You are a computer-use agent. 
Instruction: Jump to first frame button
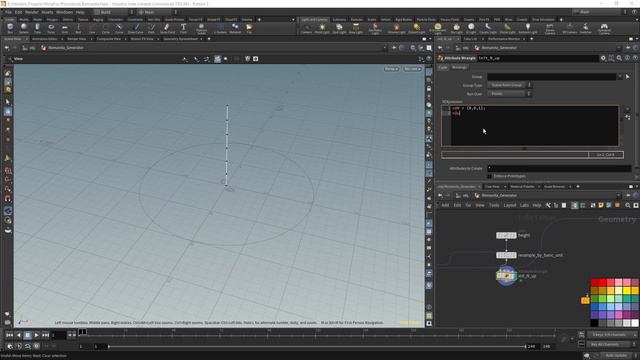pyautogui.click(x=9, y=335)
